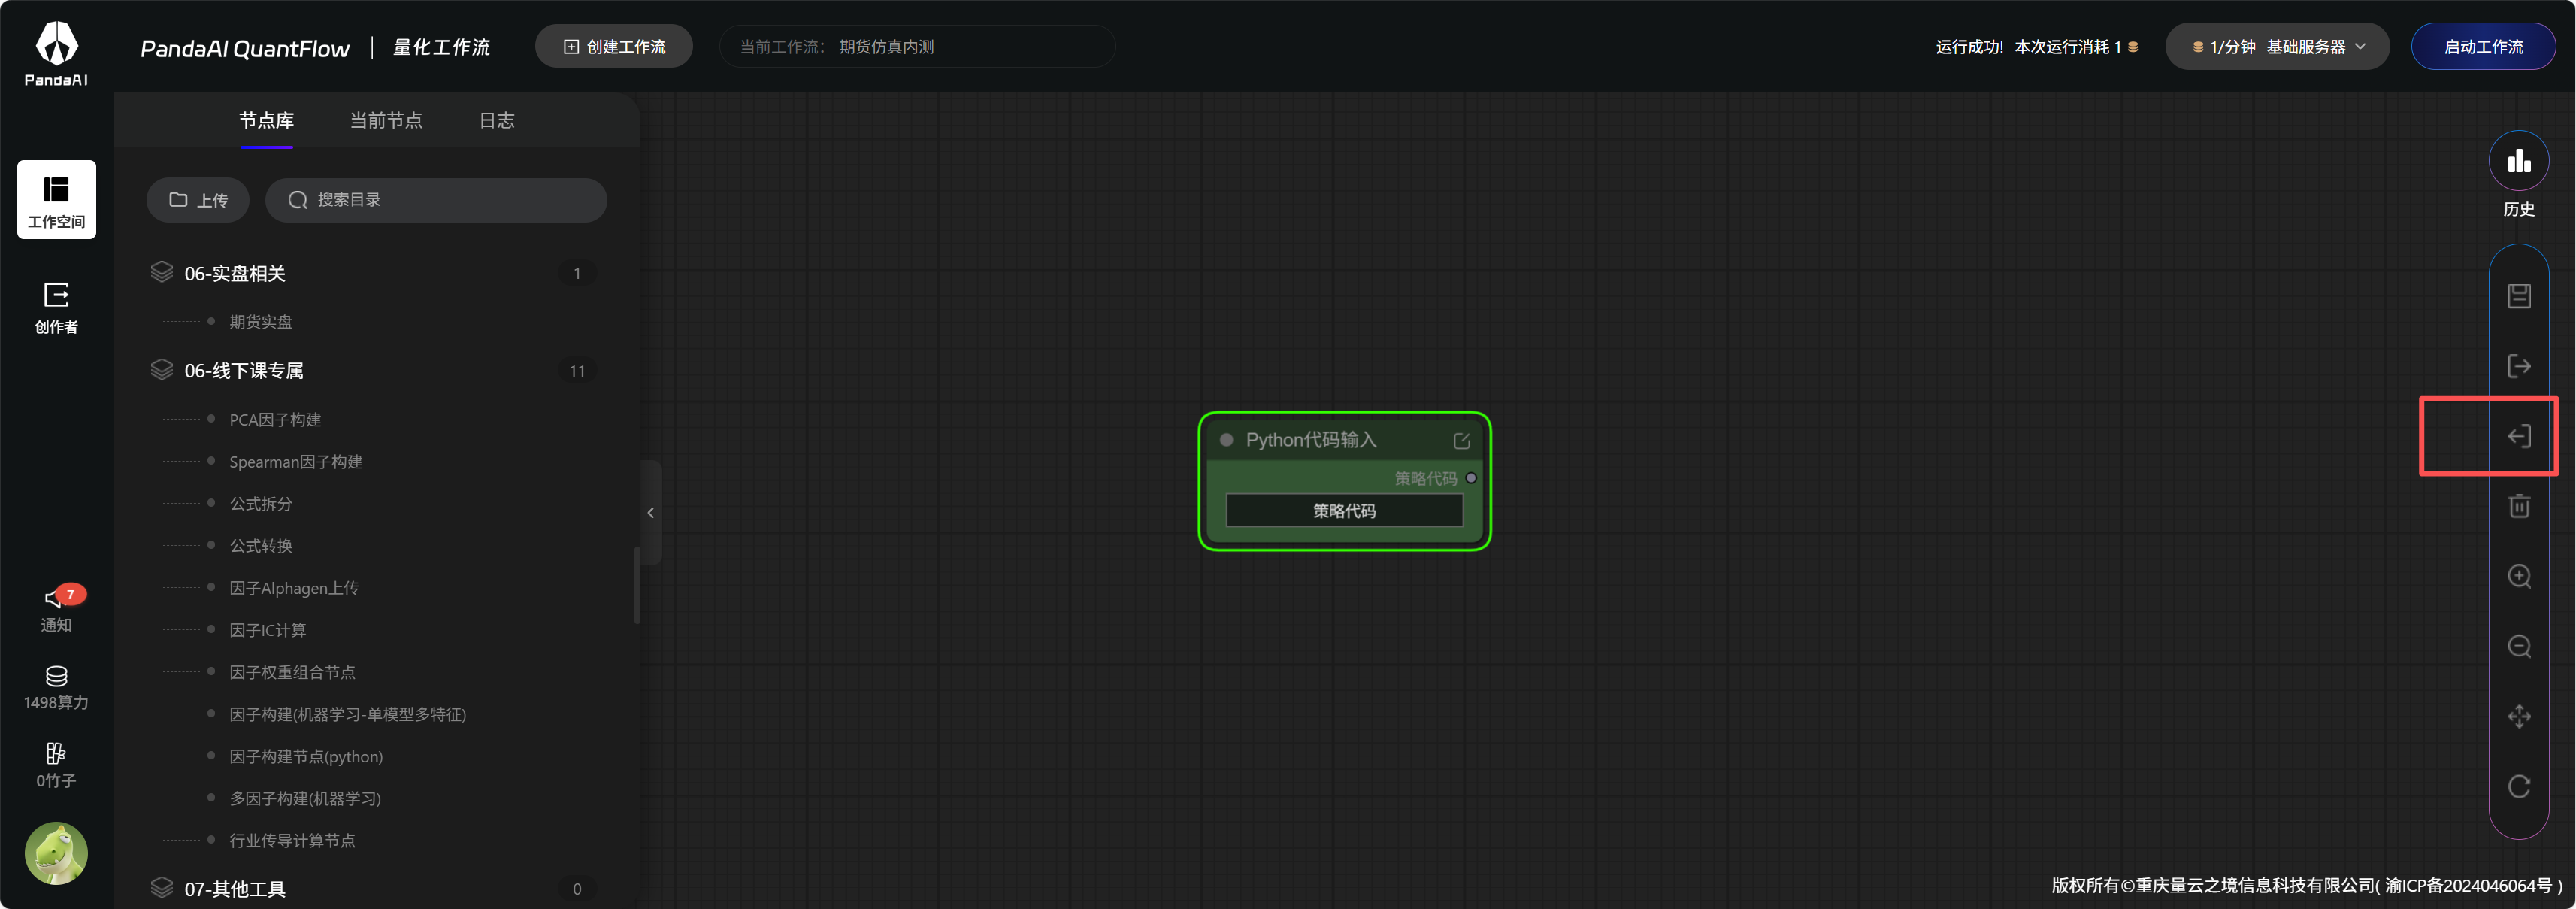This screenshot has width=2576, height=909.
Task: Select the 期货实盘 node
Action: 261,322
